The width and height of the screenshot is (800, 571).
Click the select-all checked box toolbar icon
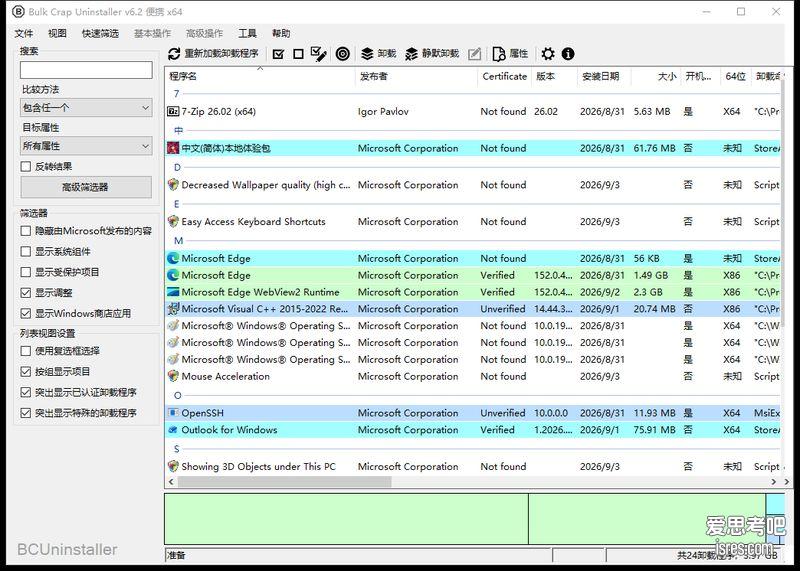pyautogui.click(x=279, y=54)
